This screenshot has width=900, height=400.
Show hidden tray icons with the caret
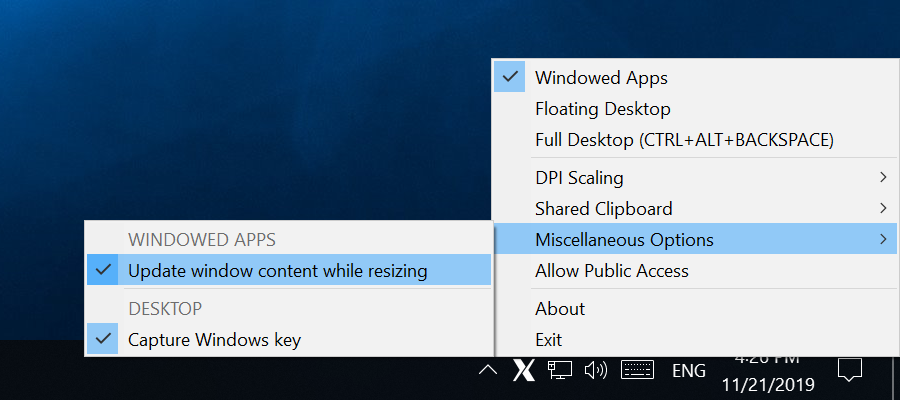(488, 371)
